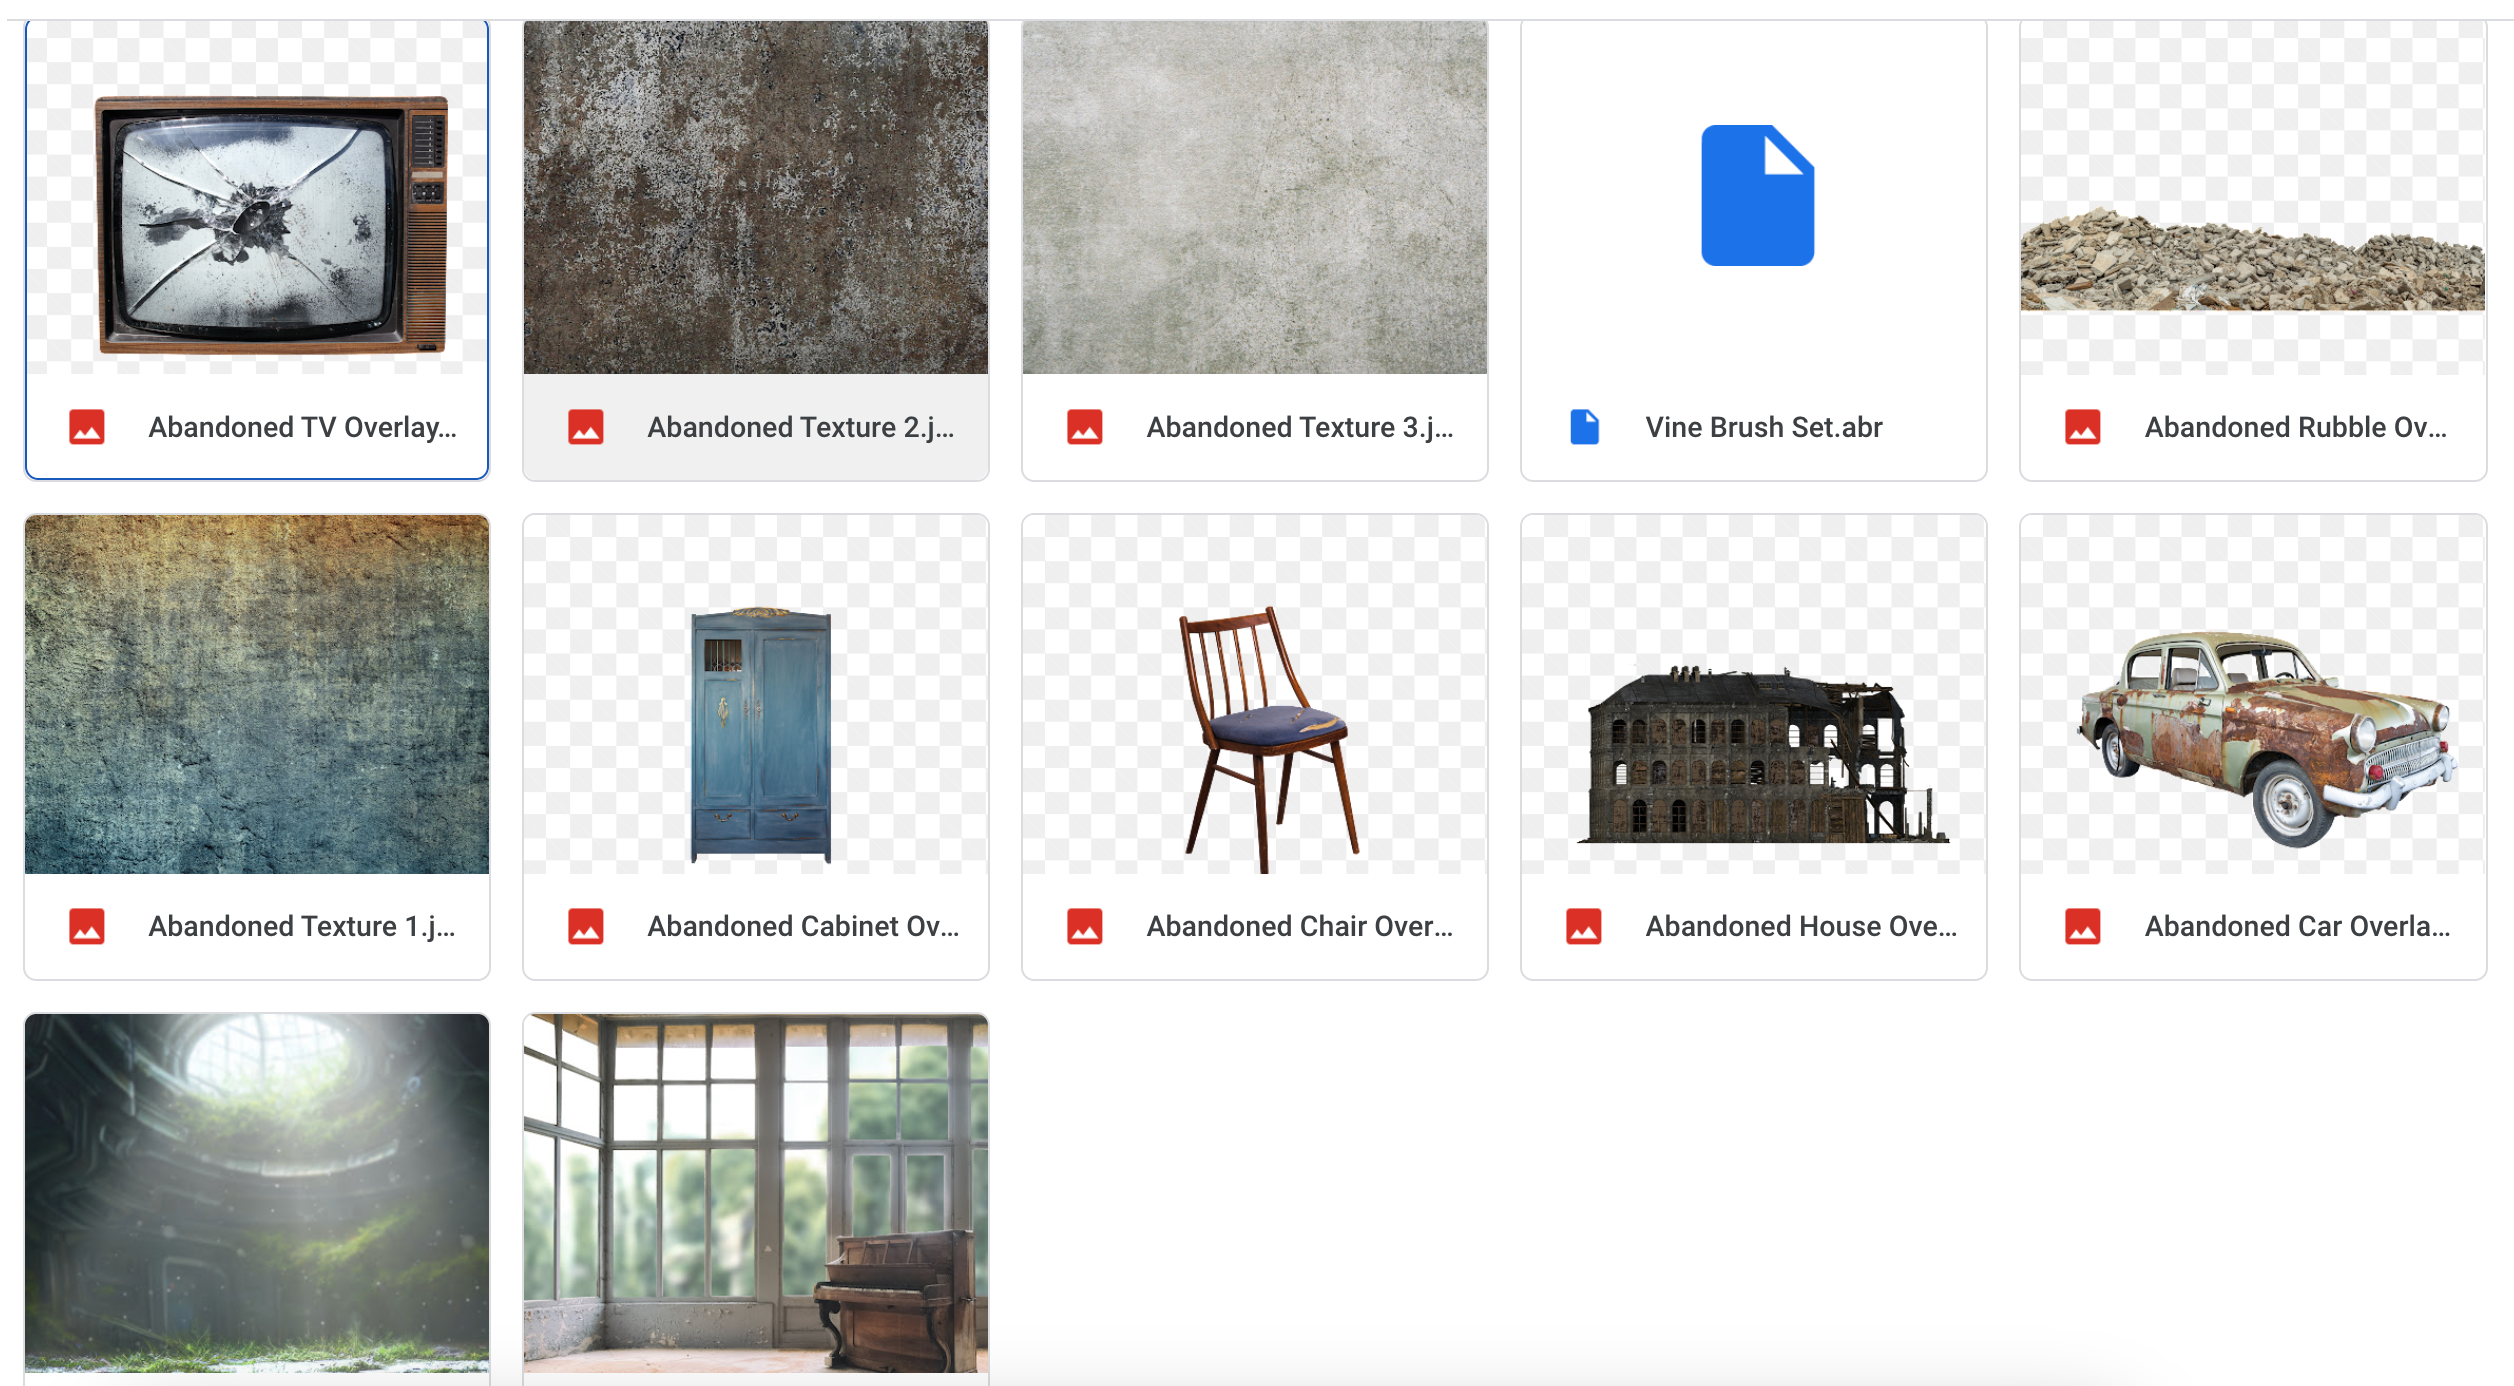
Task: Click the image icon beside Abandoned Cabinet Overlay
Action: click(x=586, y=926)
